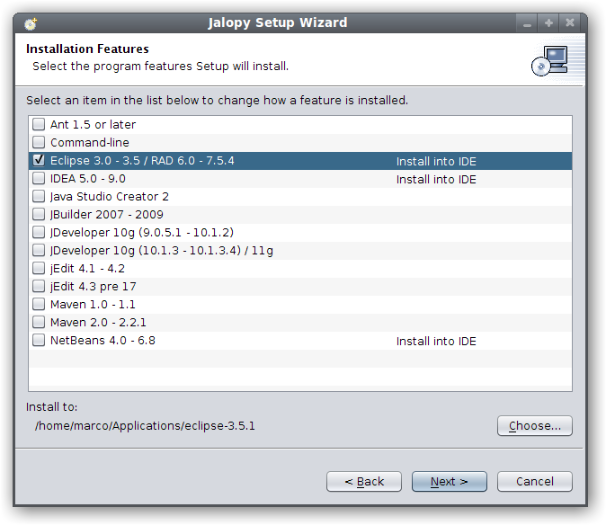Select the JBuilder 2007 - 2009 label
The image size is (606, 525).
[x=107, y=215]
